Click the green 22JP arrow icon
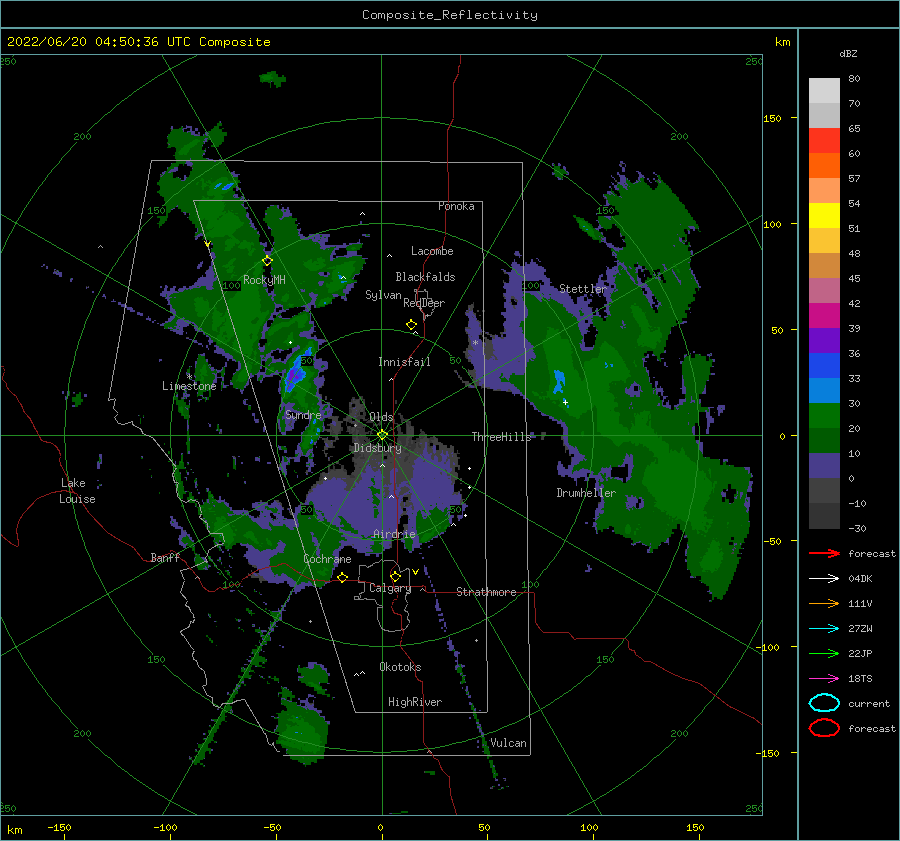 tap(824, 653)
